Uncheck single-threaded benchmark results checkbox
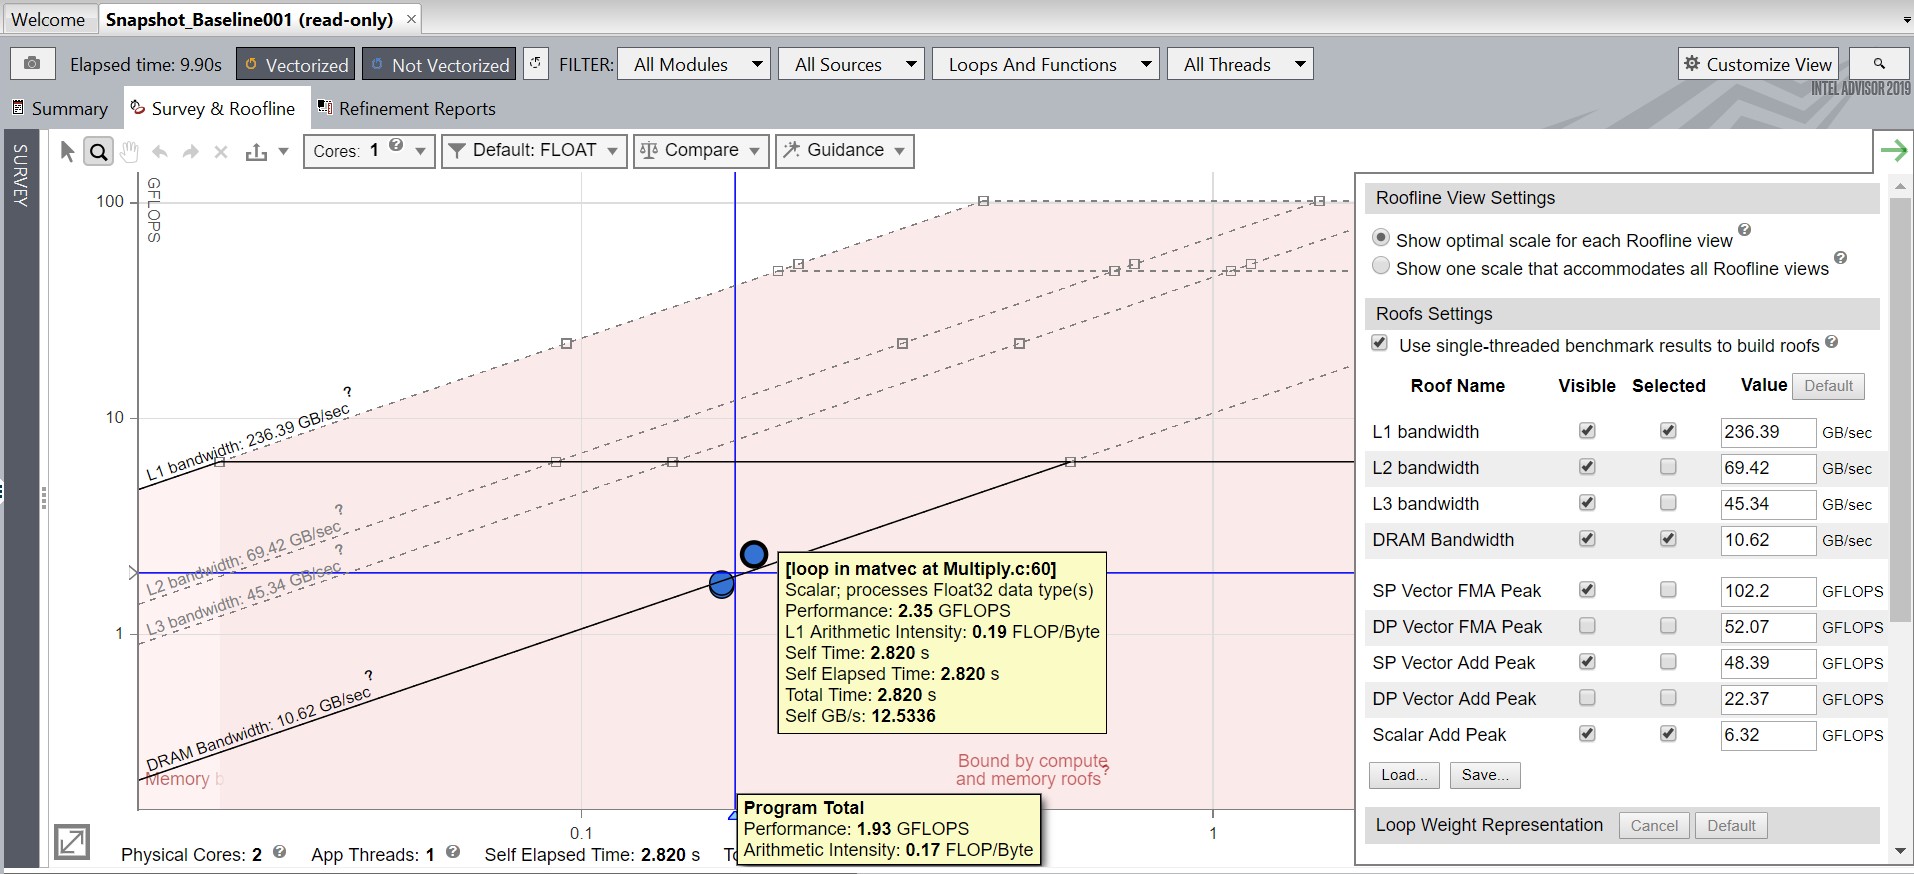 [x=1380, y=343]
